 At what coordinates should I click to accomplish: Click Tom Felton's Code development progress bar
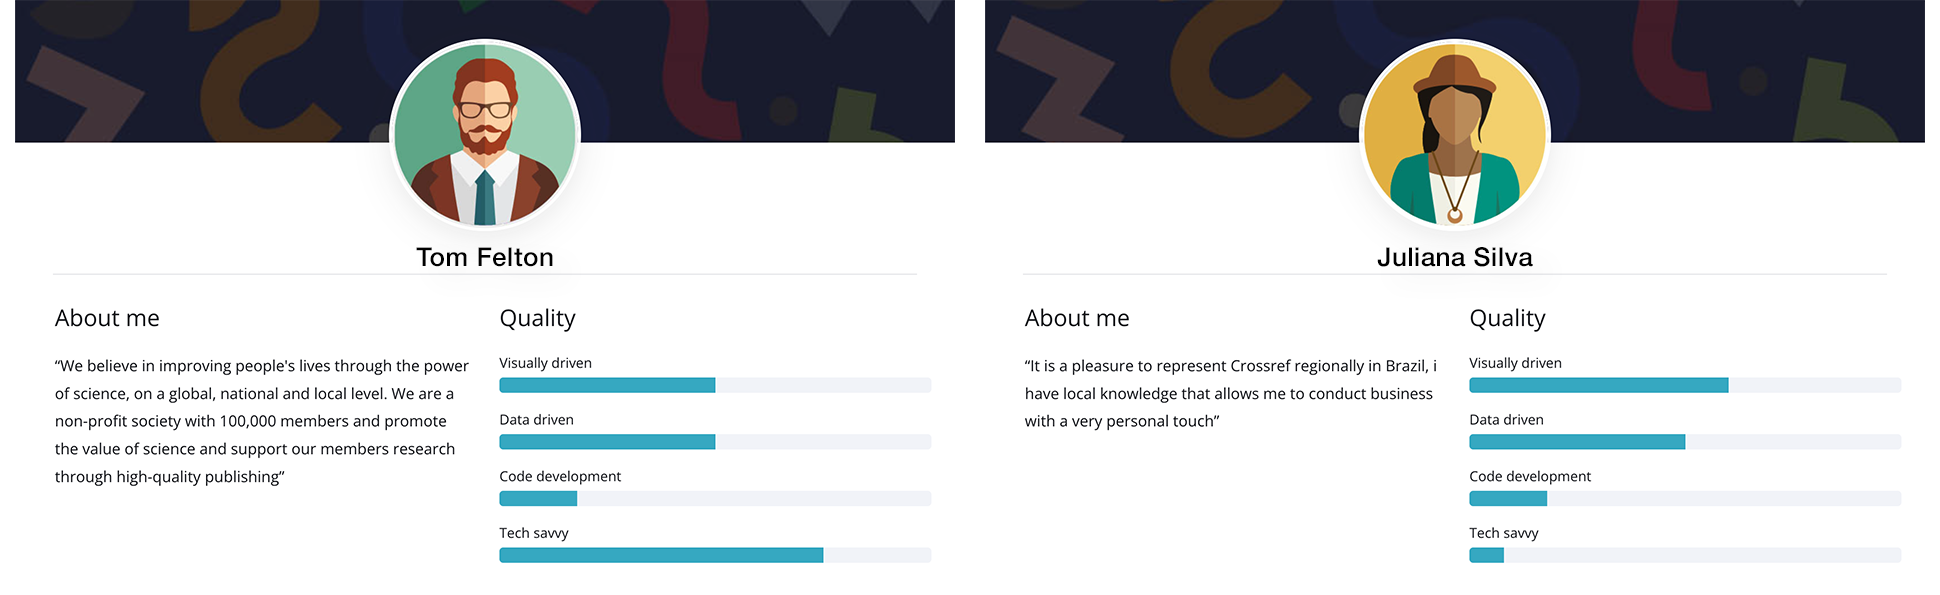tap(715, 498)
